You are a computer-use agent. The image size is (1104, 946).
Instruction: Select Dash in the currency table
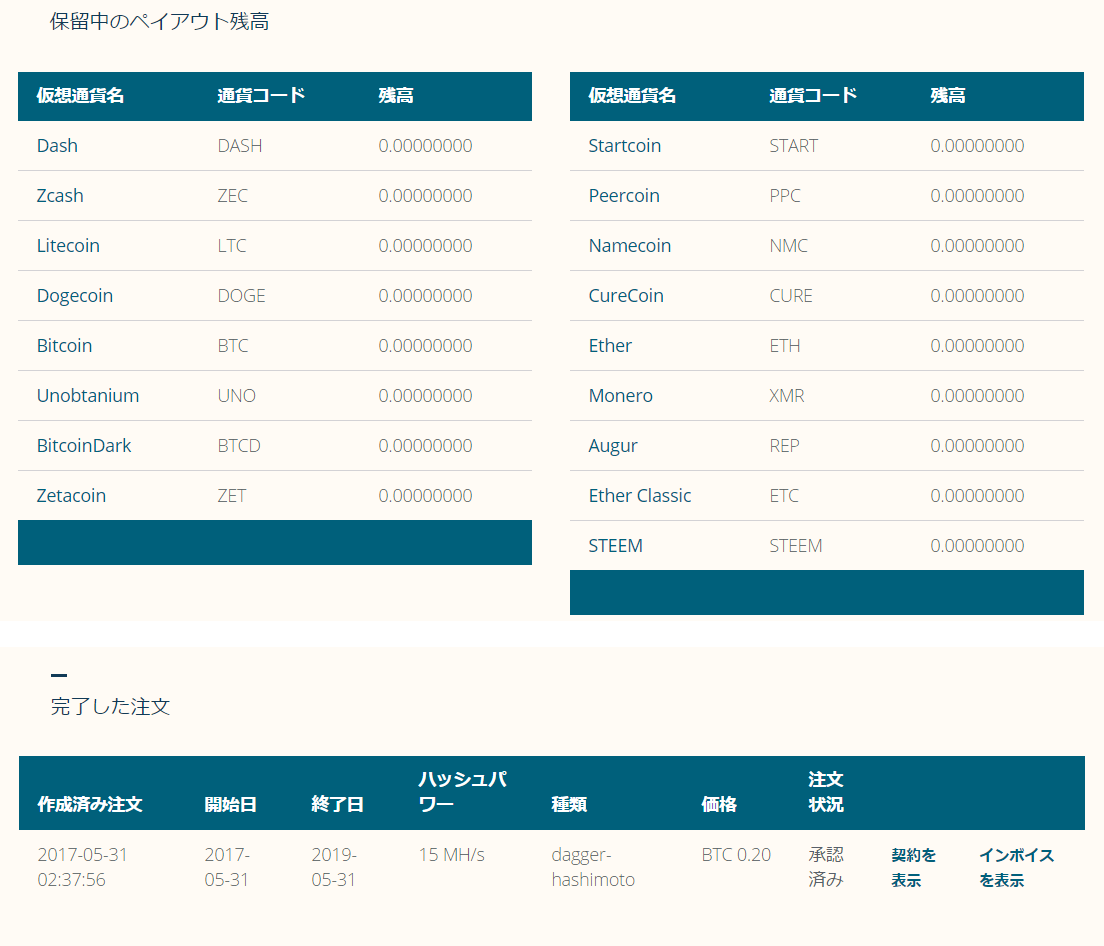(x=57, y=146)
